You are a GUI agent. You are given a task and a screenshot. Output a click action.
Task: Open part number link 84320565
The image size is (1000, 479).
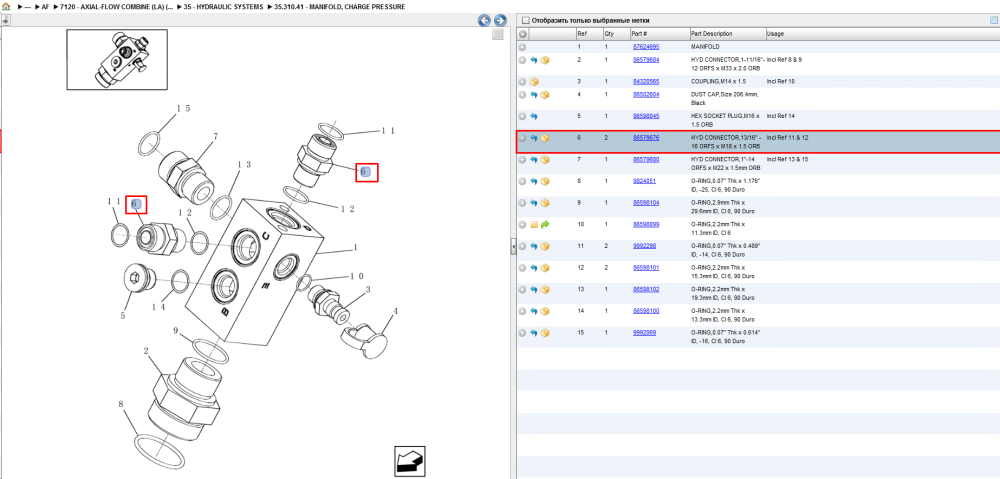(x=645, y=82)
